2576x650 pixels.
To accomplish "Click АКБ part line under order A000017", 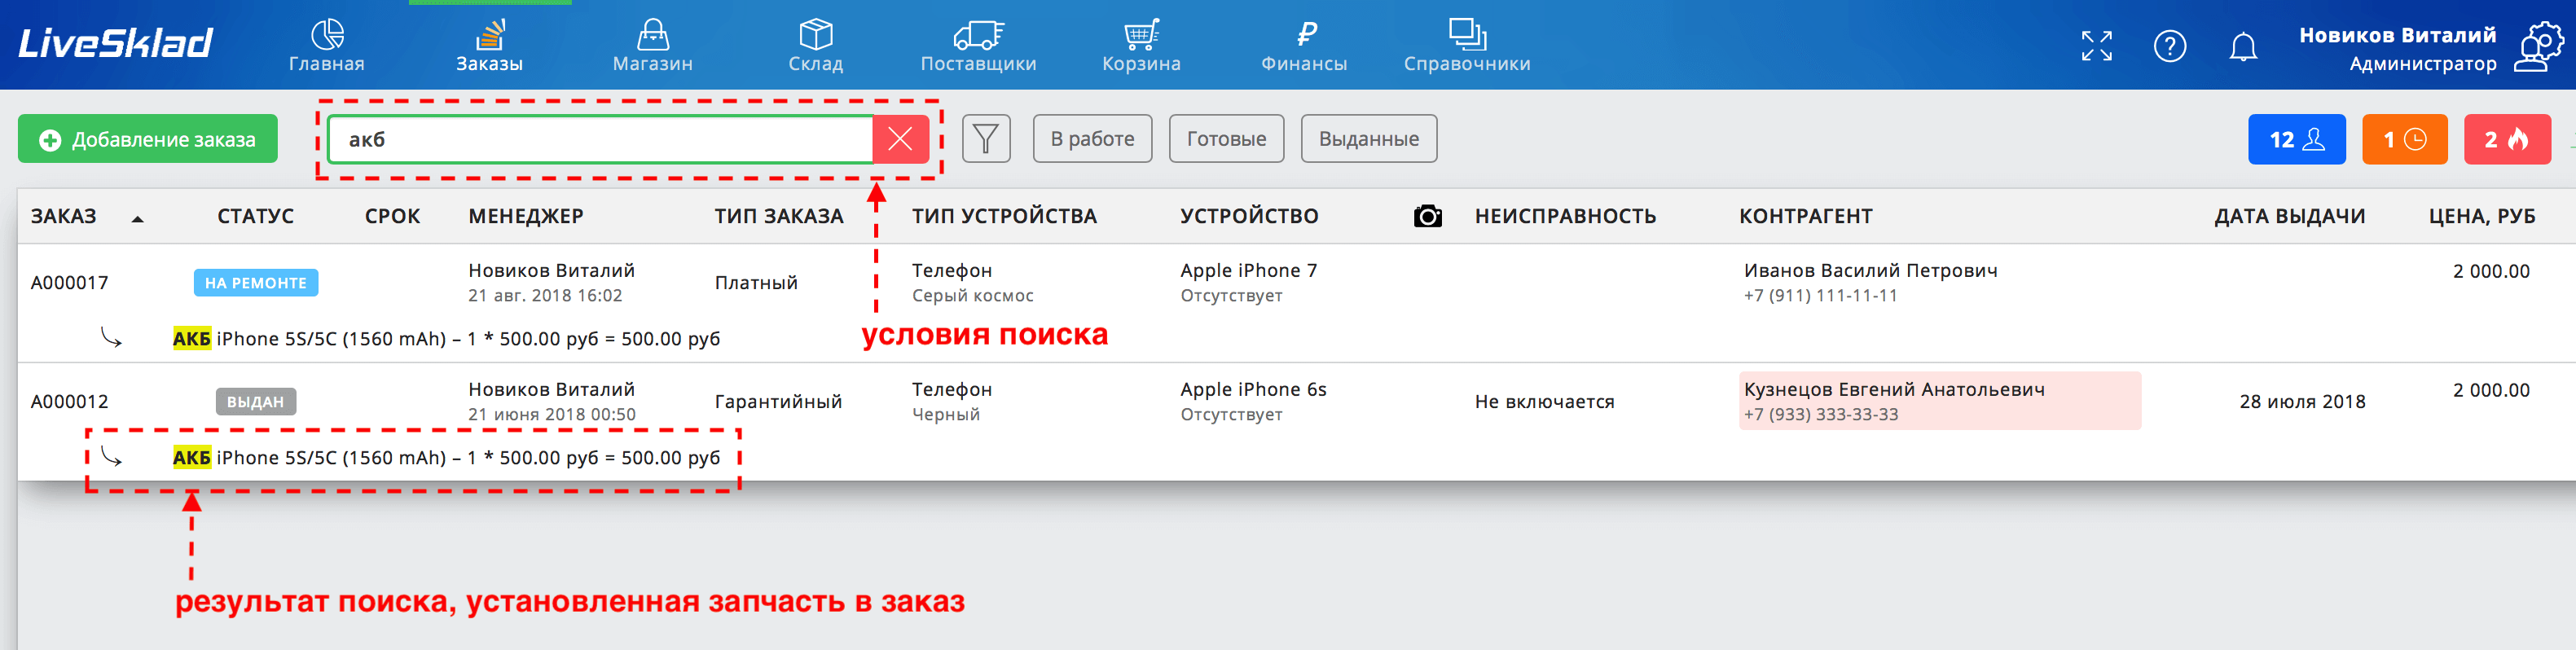I will pyautogui.click(x=446, y=339).
